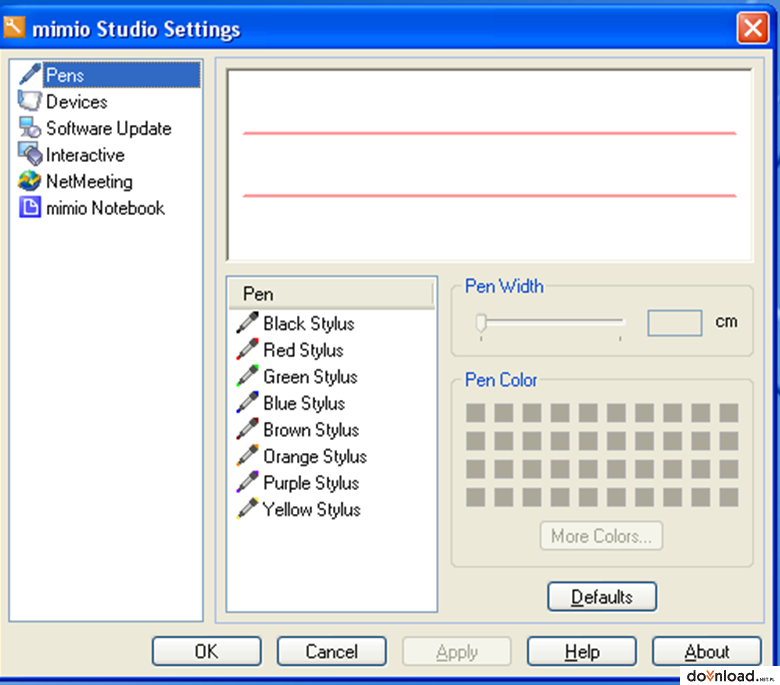Click the Pen Width slider thumb
The image size is (780, 685).
pos(481,322)
